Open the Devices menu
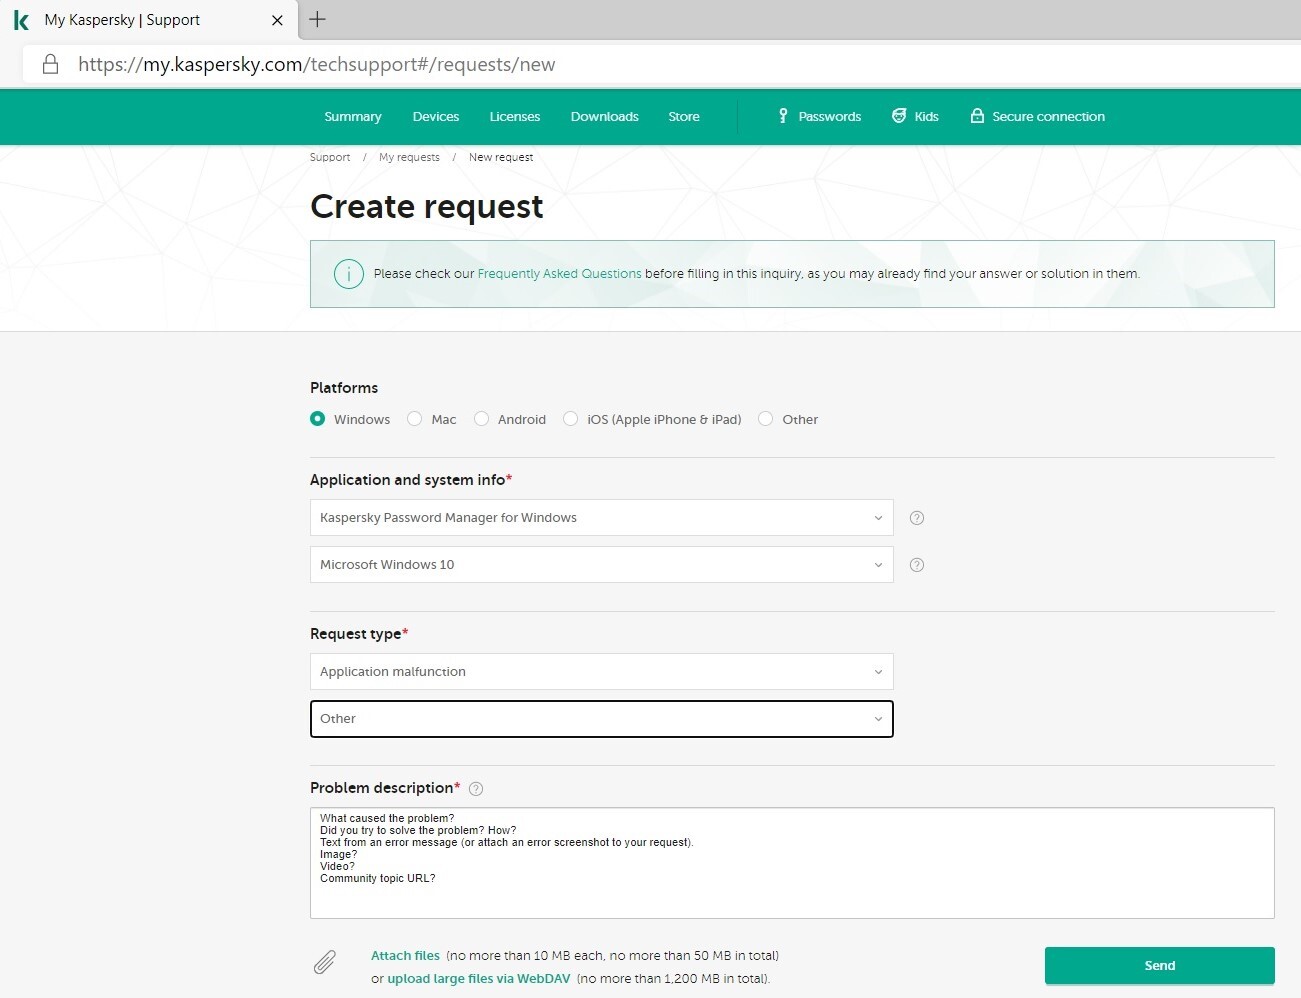Screen dimensions: 1301x998 coord(436,117)
